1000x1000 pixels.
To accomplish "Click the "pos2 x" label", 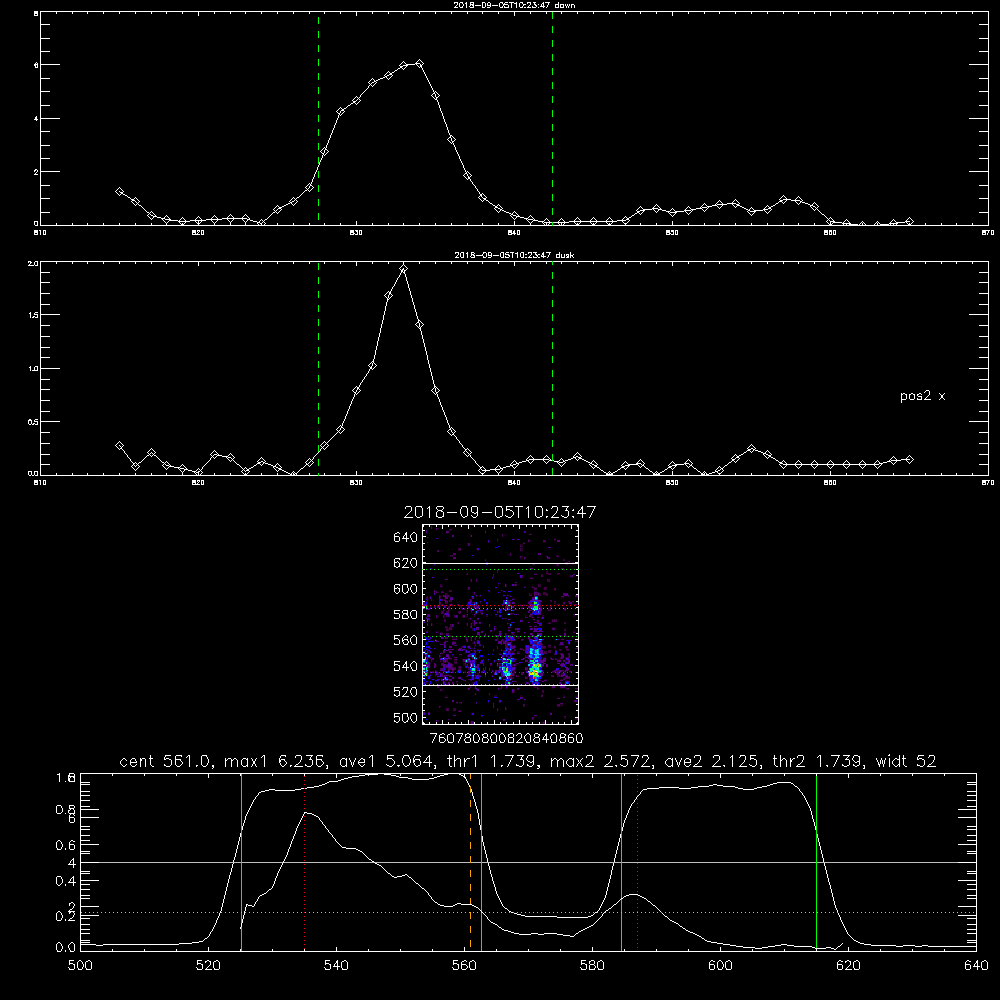I will pos(922,396).
